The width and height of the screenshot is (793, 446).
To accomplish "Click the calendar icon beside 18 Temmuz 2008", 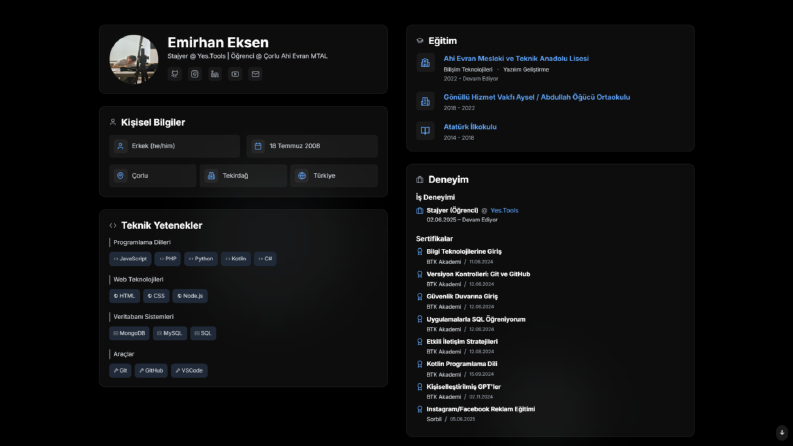I will (258, 146).
